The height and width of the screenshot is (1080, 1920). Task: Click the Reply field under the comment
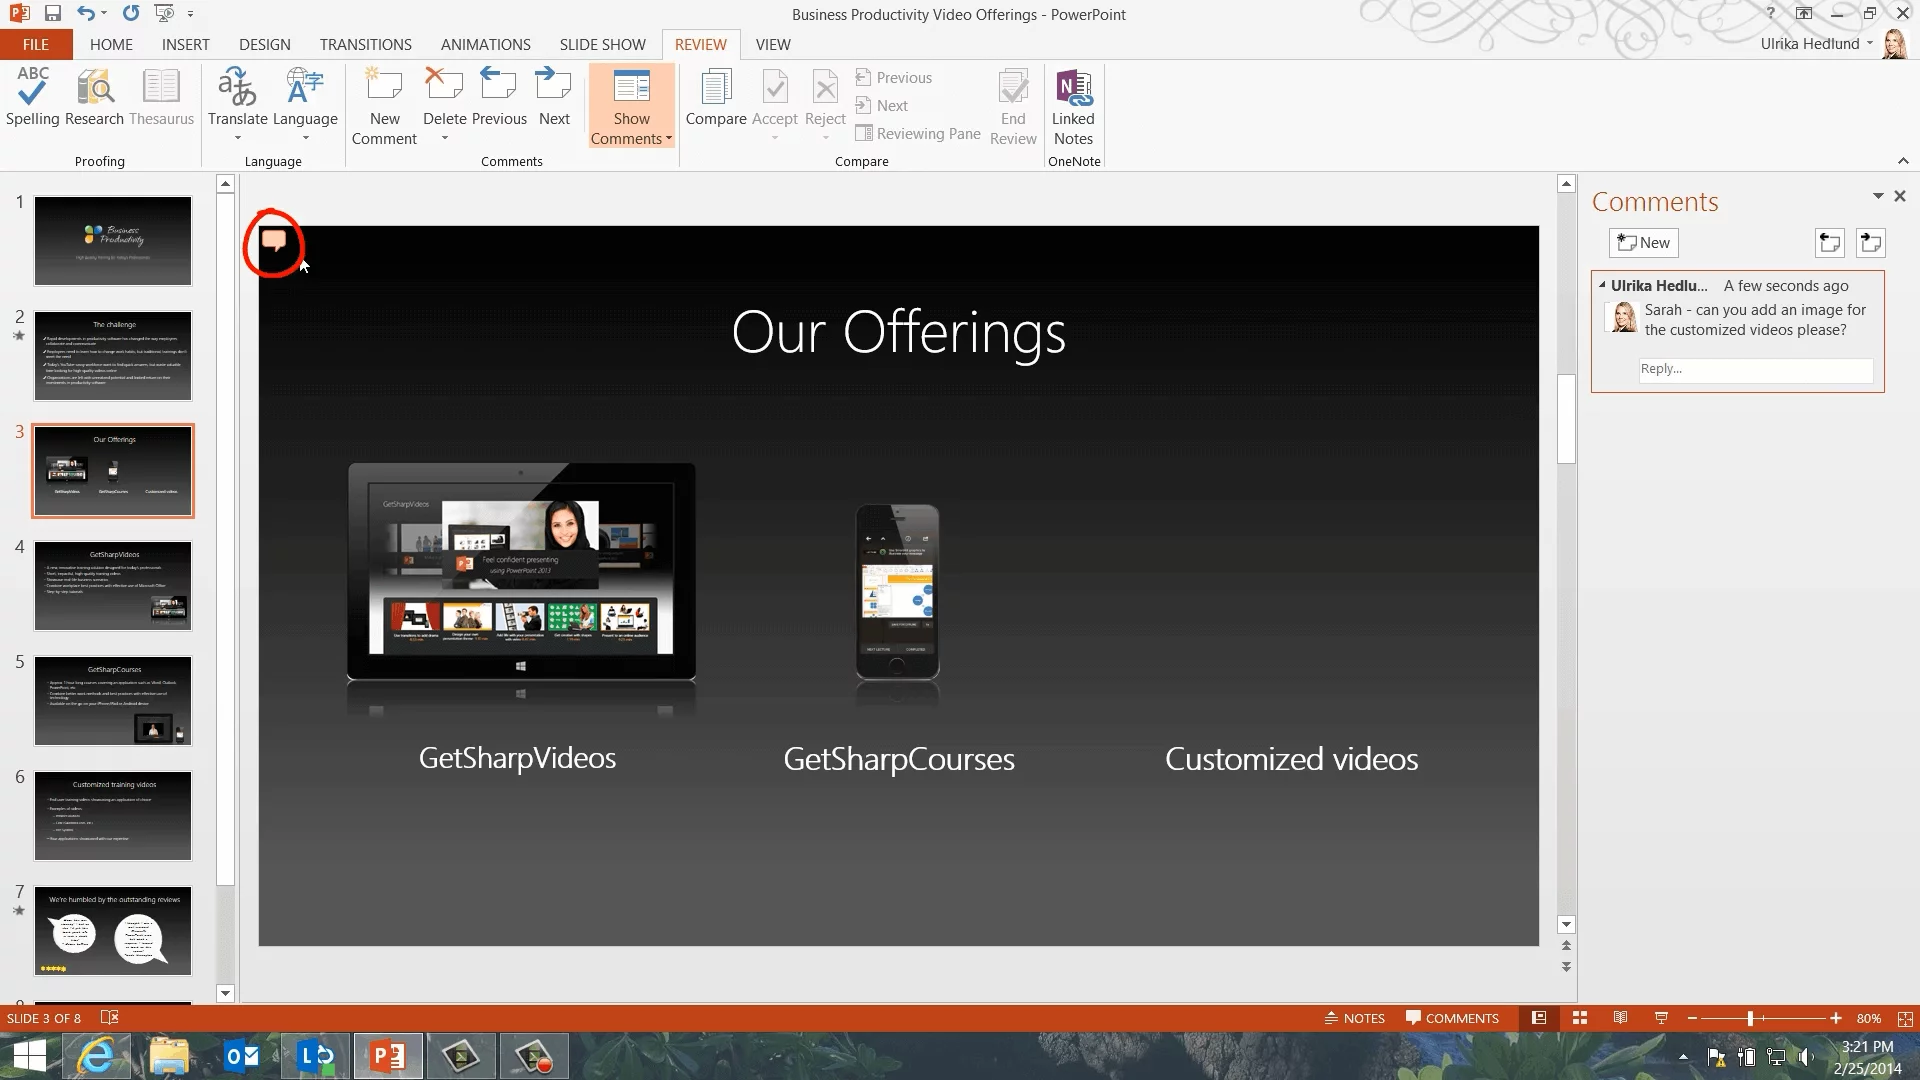click(x=1754, y=369)
